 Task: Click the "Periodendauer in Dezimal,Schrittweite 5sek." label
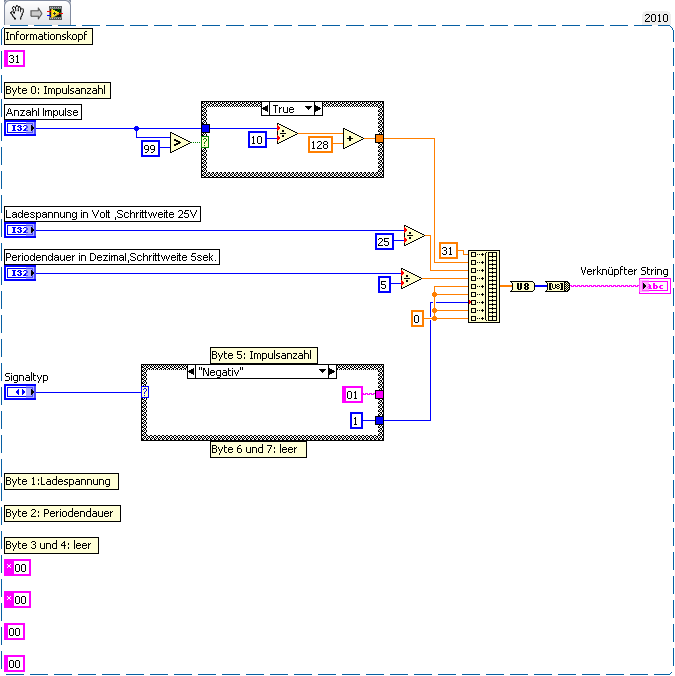[x=112, y=257]
